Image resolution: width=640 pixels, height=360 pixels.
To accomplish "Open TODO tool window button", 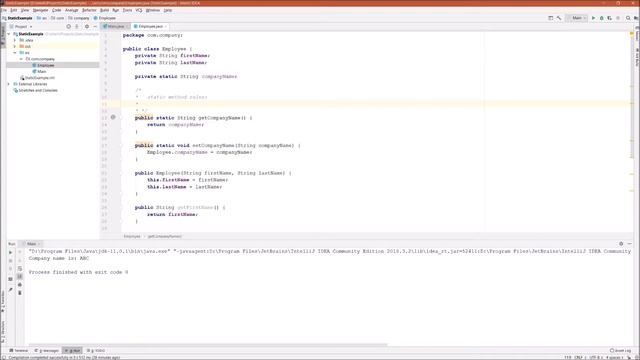I will tap(96, 351).
